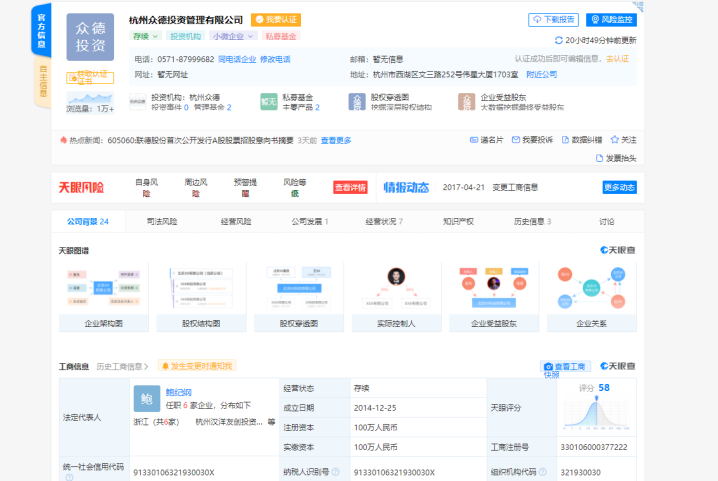The height and width of the screenshot is (481, 718).
Task: Switch to the 经营状况 tab
Action: 384,222
